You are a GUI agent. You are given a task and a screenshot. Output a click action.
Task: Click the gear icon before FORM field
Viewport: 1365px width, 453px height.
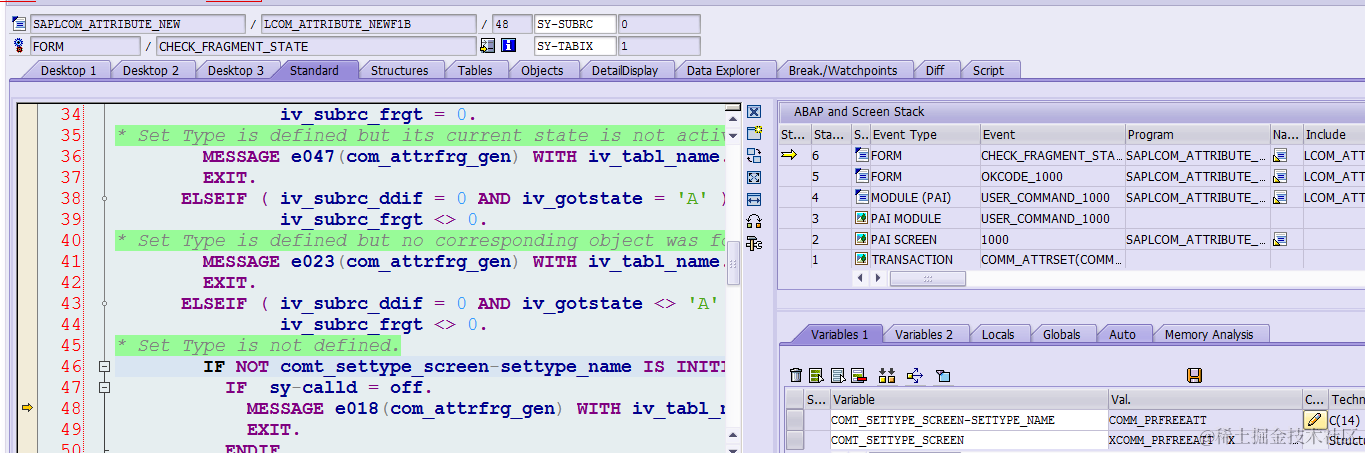(x=19, y=46)
